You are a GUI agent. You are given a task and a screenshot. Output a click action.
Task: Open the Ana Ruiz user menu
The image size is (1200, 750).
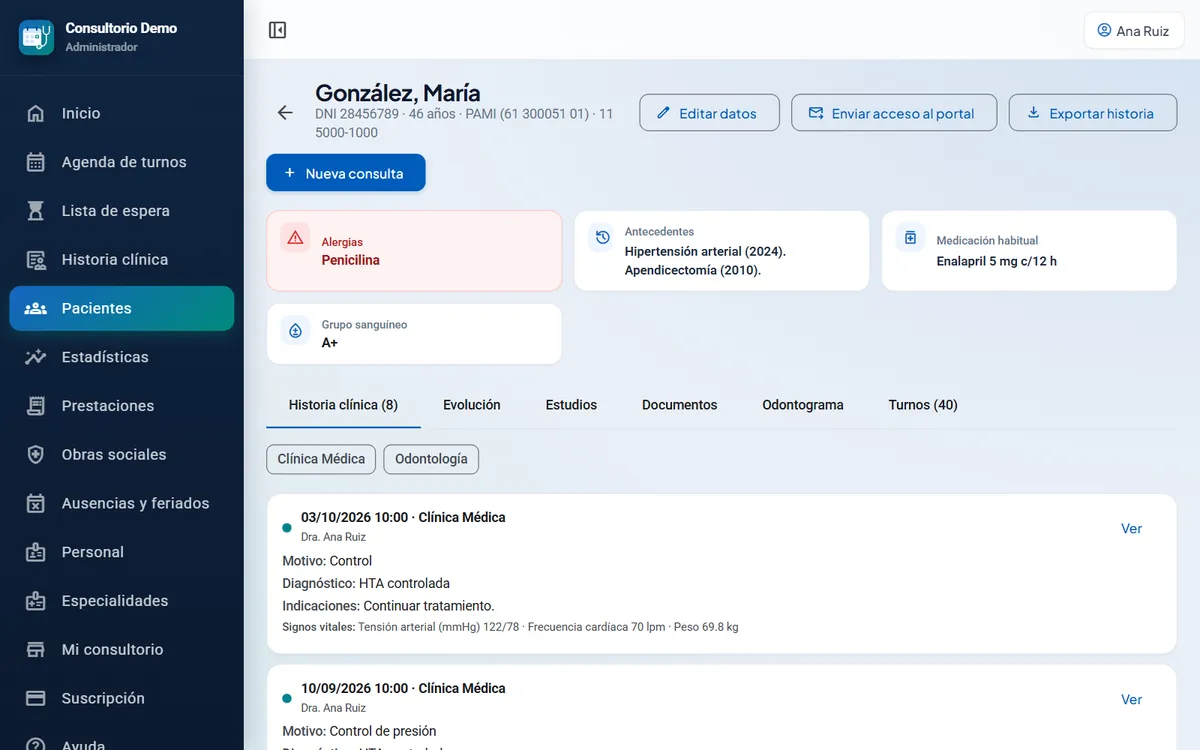click(1134, 30)
